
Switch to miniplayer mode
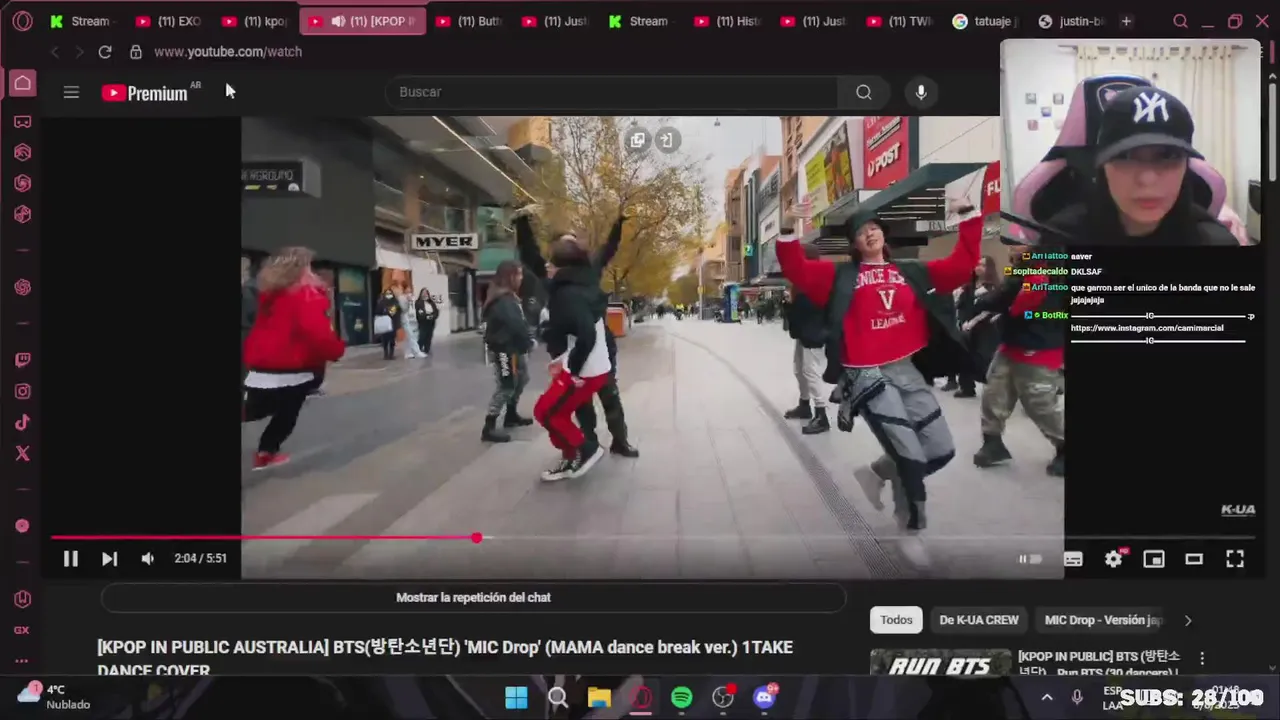click(1154, 559)
